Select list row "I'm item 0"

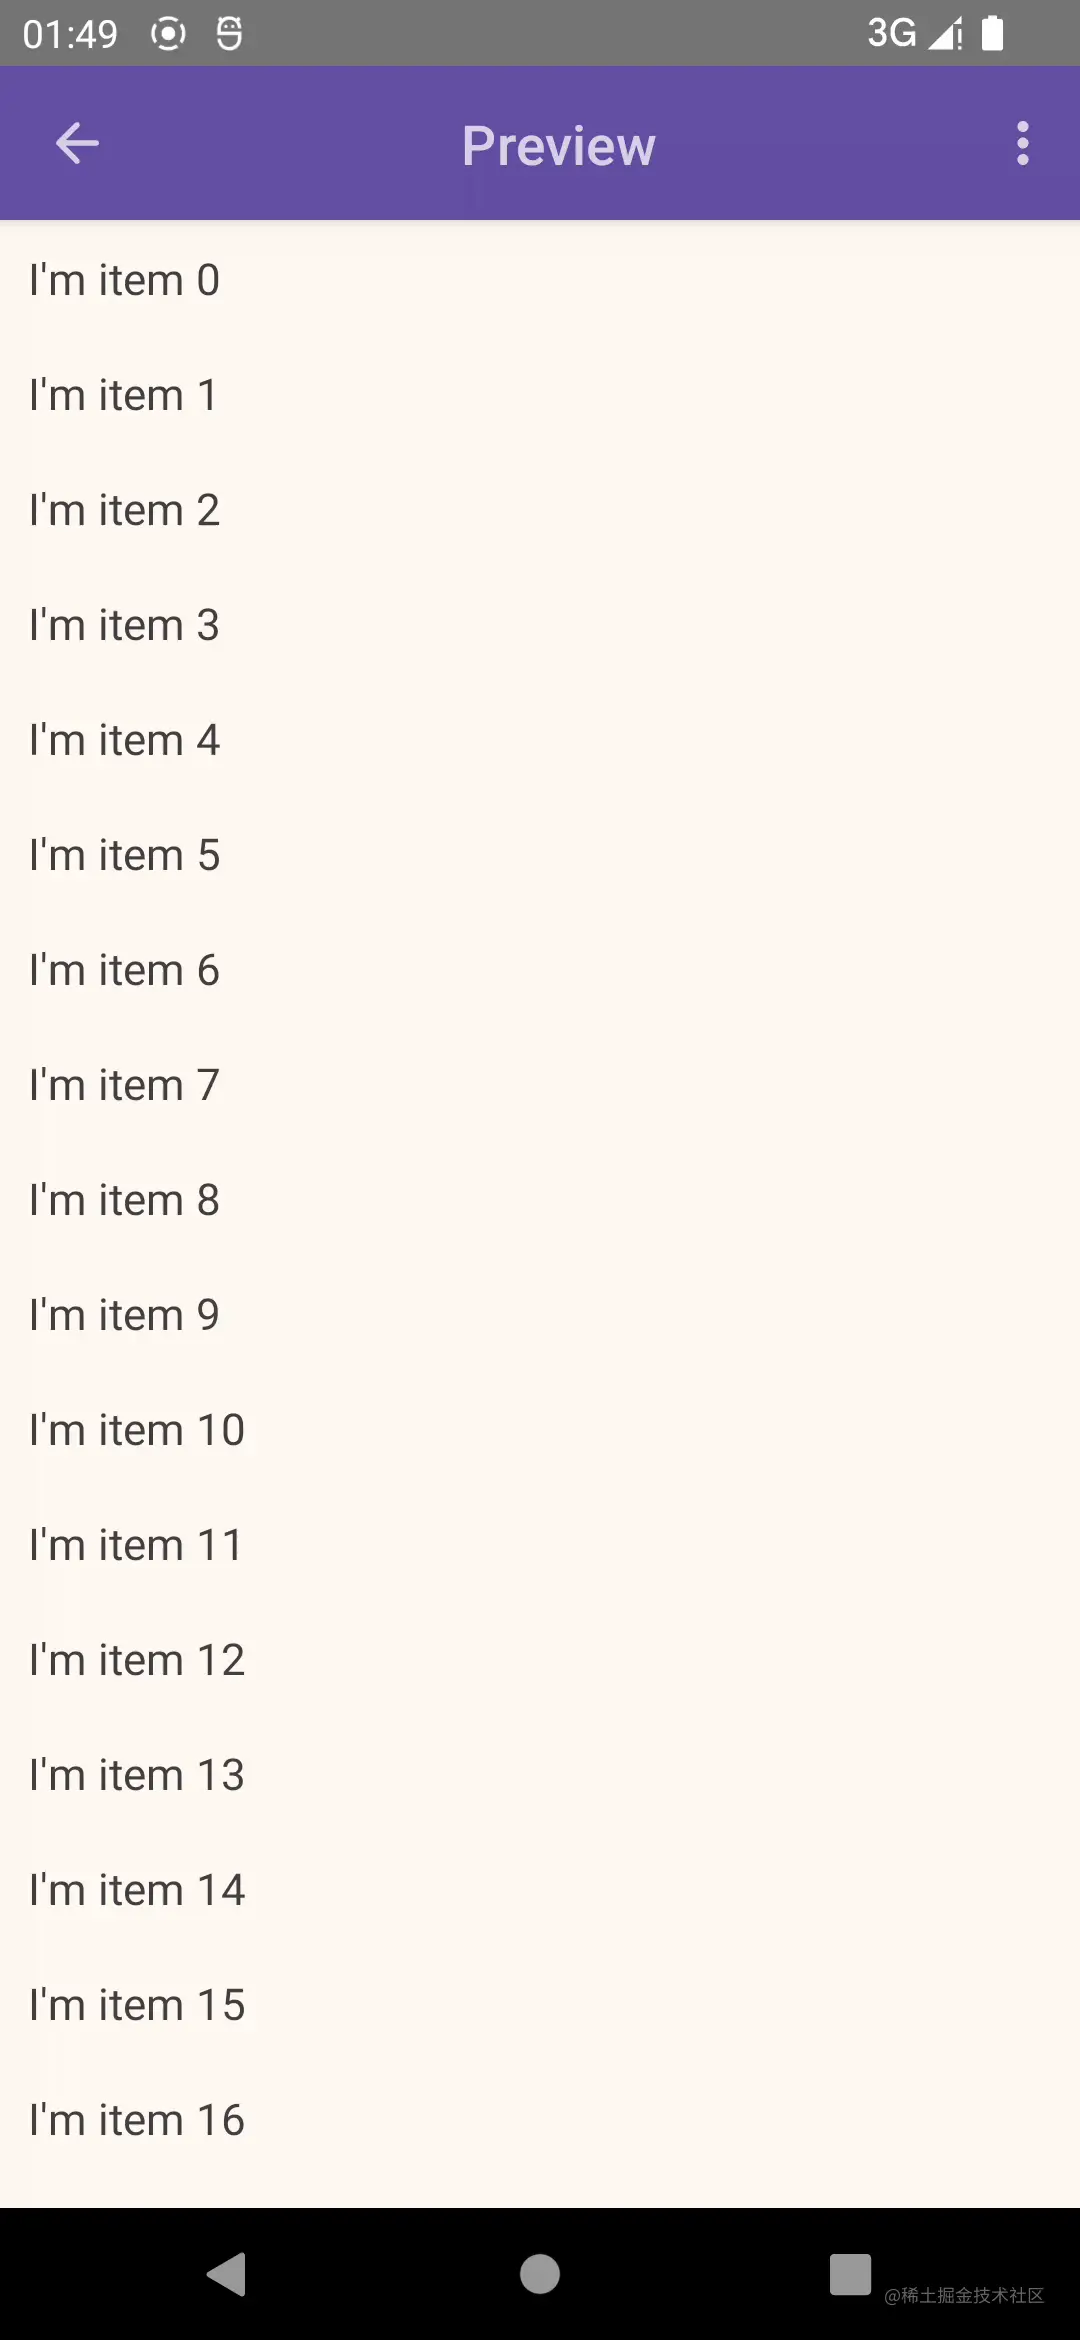540,280
